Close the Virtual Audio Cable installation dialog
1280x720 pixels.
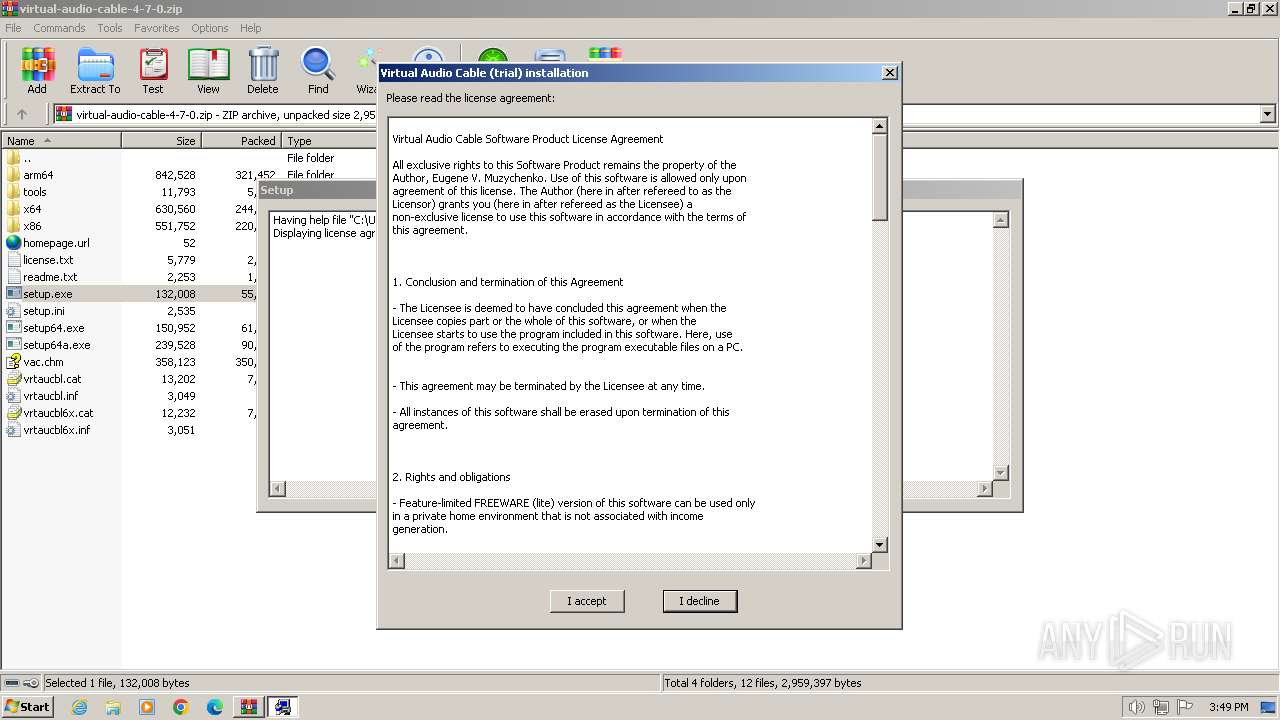(890, 73)
